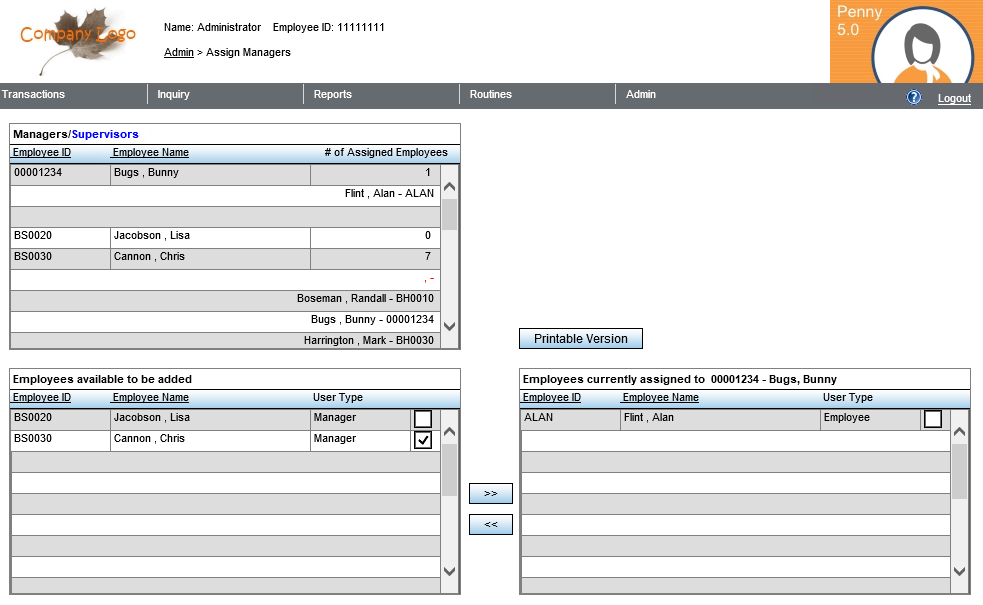Open the Transactions menu

point(34,95)
